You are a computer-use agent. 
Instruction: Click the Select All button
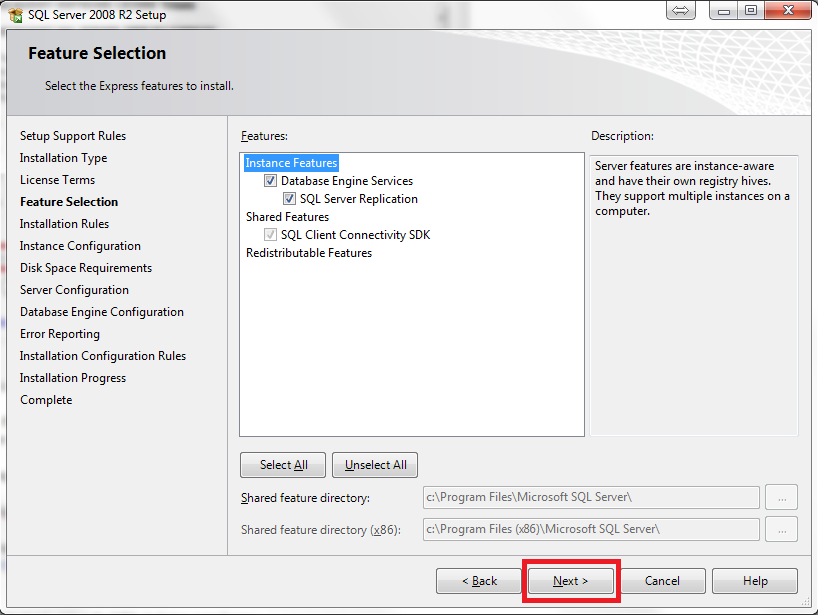[283, 465]
